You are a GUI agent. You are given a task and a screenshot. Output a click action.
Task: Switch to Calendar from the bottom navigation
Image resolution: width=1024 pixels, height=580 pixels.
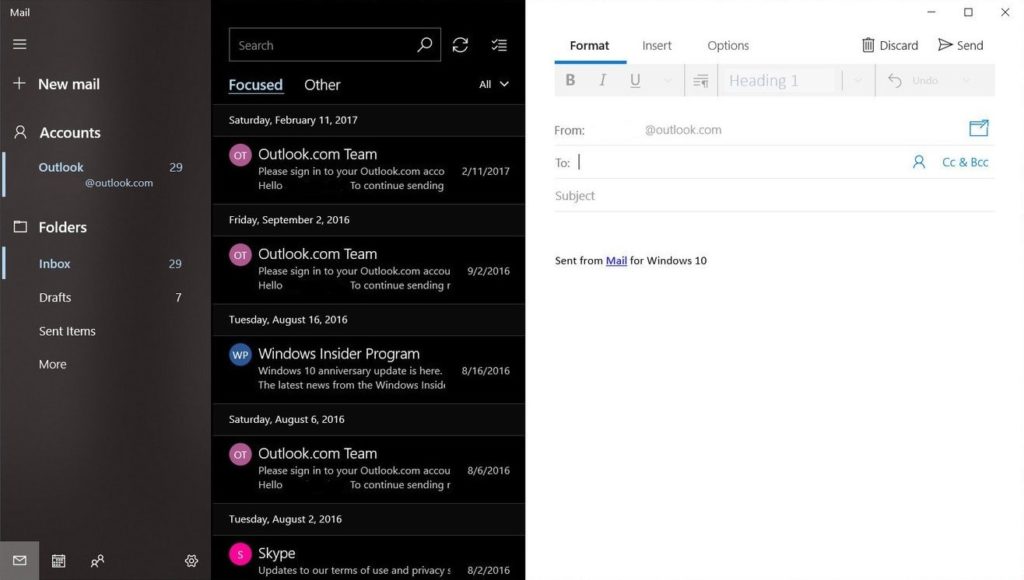[58, 561]
